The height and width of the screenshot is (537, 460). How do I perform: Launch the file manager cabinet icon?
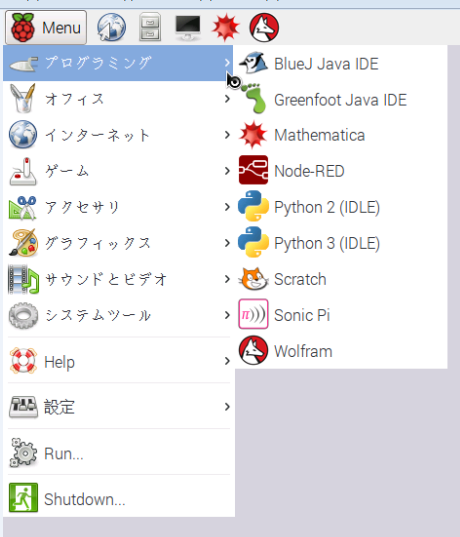pos(150,27)
